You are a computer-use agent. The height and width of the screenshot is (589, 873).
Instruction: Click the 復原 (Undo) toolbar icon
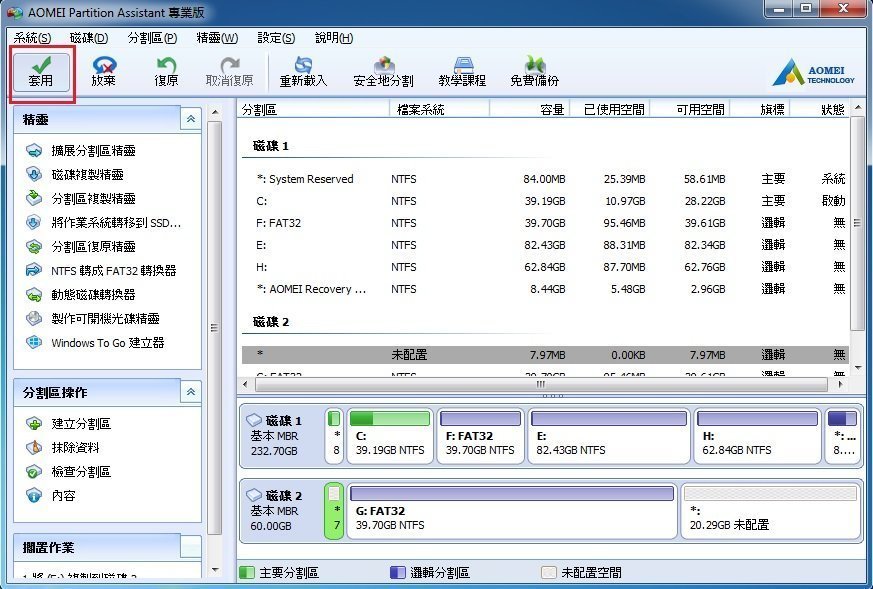coord(166,73)
